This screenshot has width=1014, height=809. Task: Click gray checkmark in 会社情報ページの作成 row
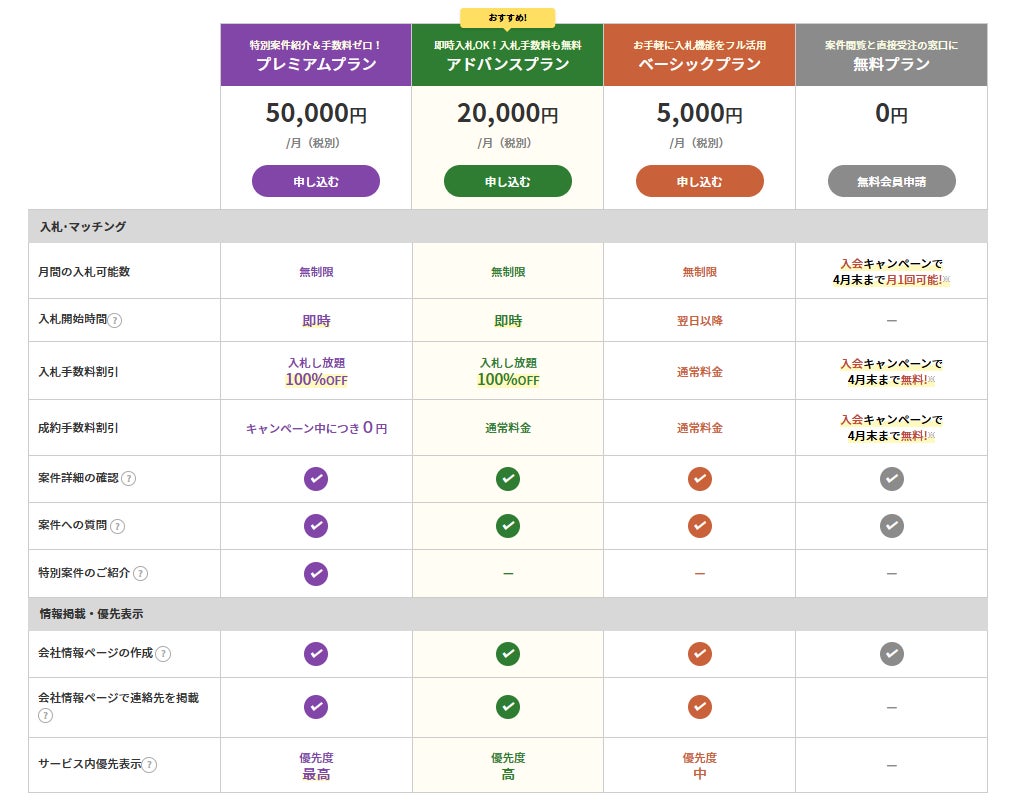tap(892, 654)
